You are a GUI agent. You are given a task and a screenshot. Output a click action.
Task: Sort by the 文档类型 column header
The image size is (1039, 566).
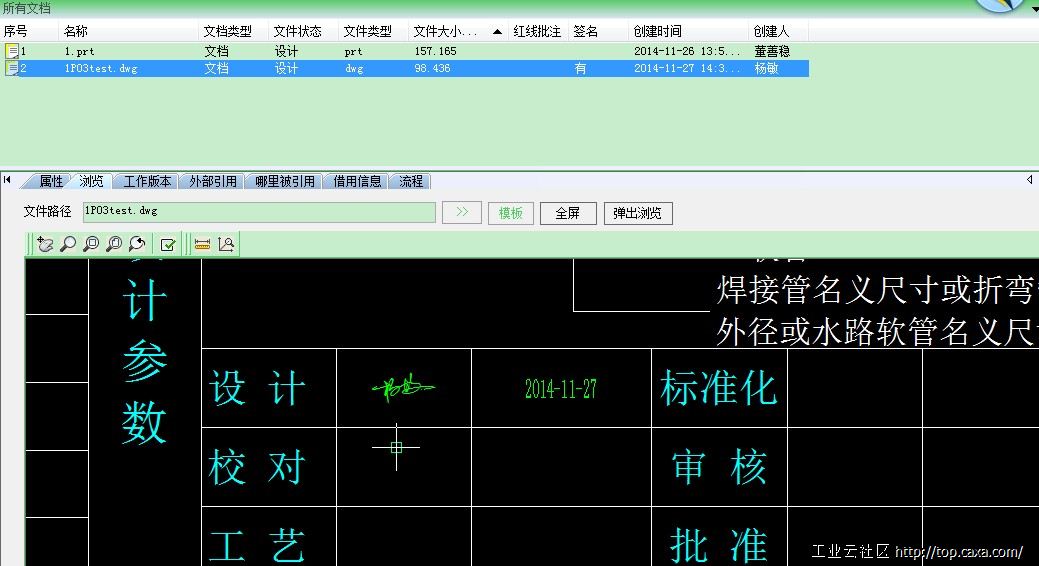click(227, 31)
